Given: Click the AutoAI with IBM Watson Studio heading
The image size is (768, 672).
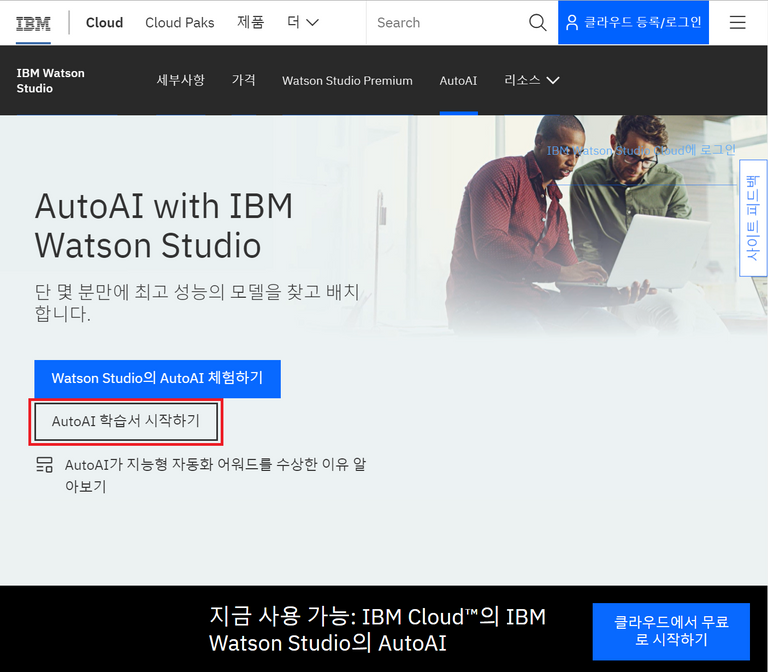Looking at the screenshot, I should 164,225.
